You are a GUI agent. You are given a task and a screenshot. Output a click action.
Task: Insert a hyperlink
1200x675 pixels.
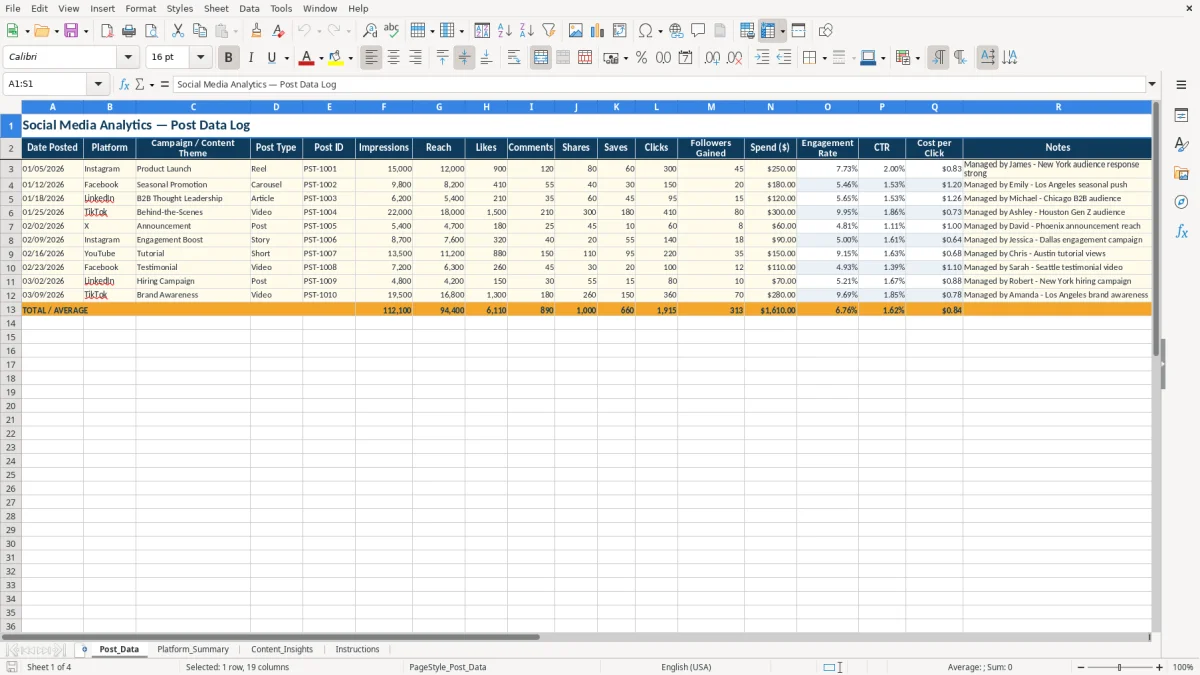(x=676, y=31)
